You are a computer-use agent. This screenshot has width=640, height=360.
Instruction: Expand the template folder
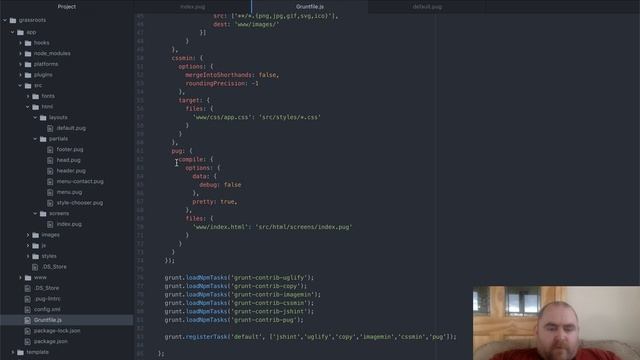[x=13, y=352]
